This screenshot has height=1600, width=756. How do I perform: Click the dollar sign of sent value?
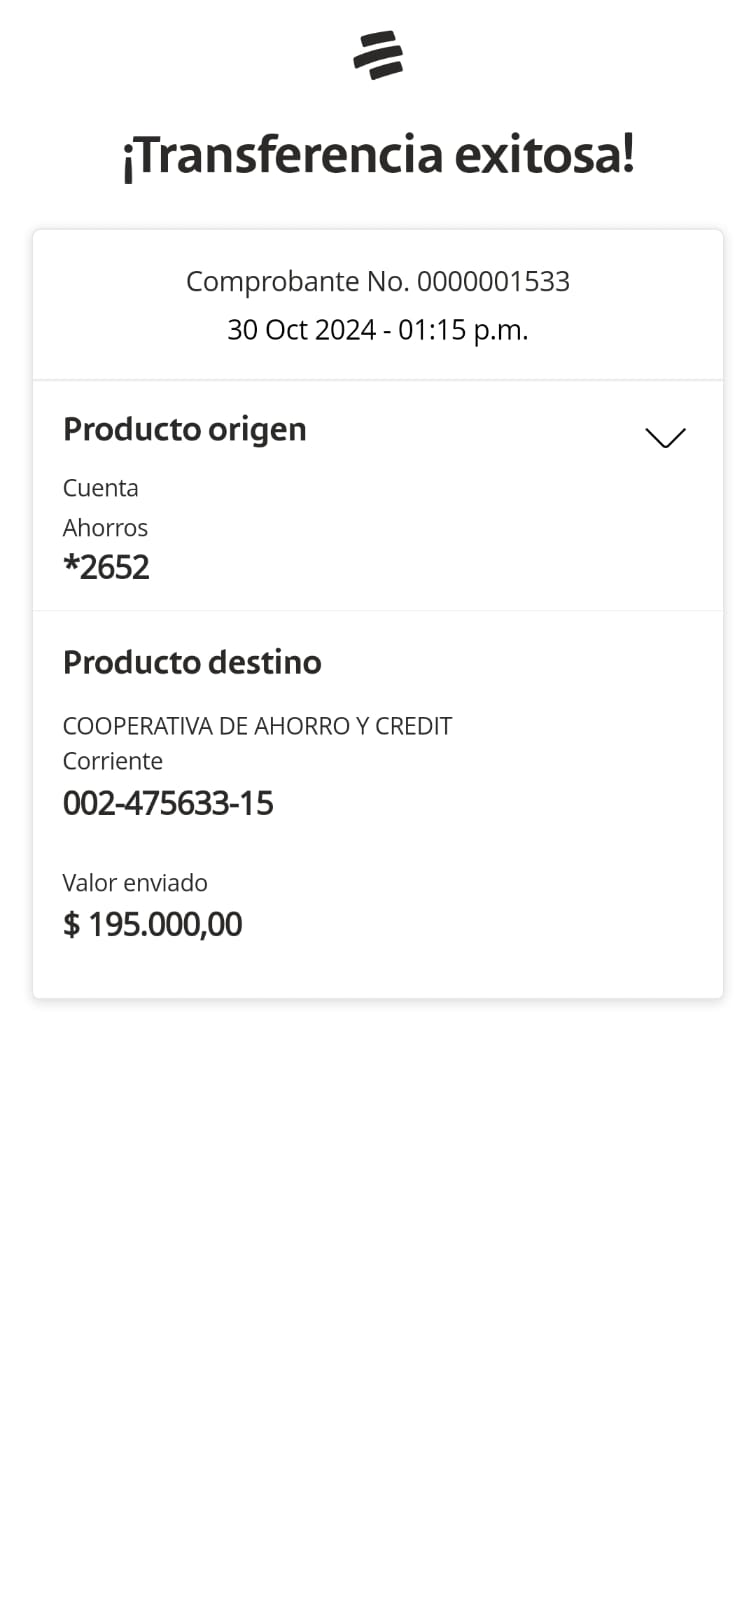coord(71,925)
